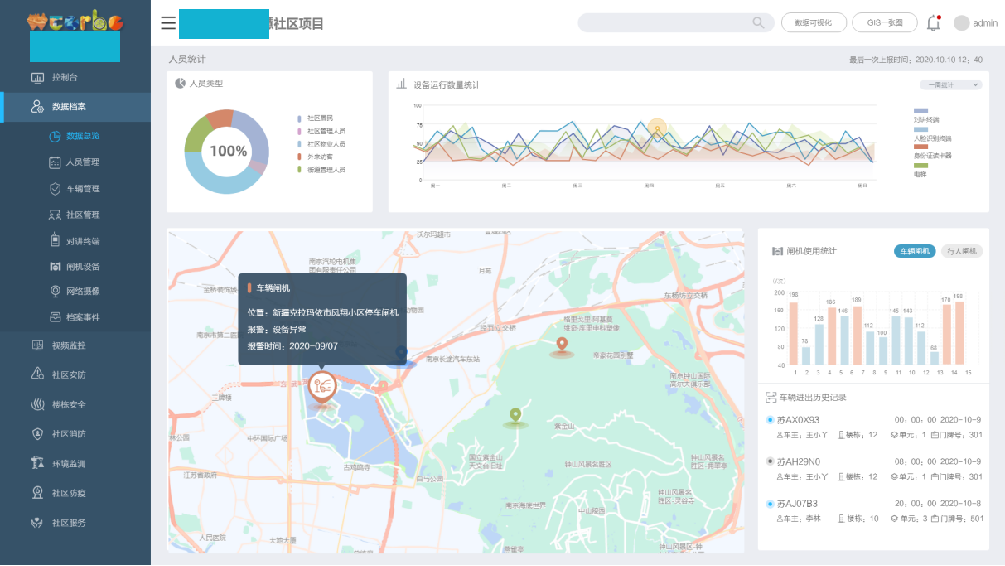Toggle 人脸识别门禁 line chart legend
Image resolution: width=1005 pixels, height=566 pixels.
click(x=932, y=135)
